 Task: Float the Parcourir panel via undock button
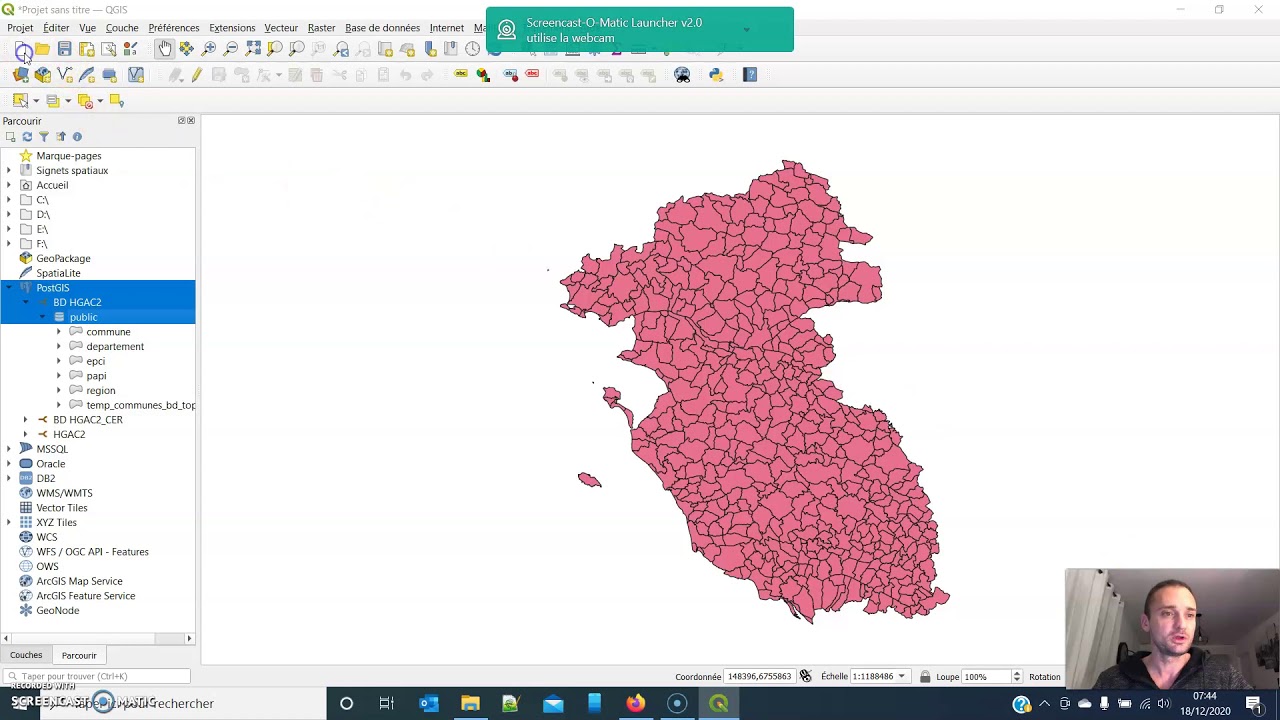(182, 121)
